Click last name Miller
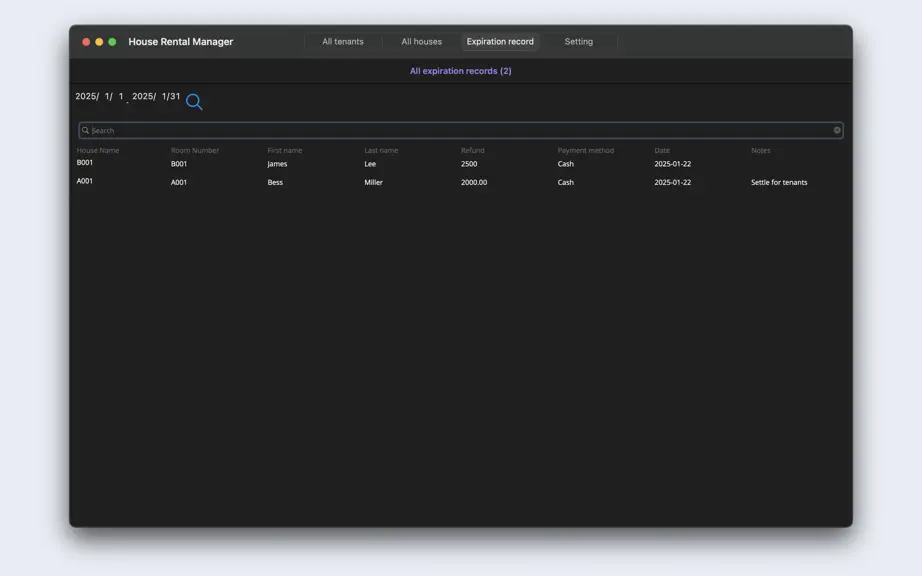 click(x=373, y=182)
